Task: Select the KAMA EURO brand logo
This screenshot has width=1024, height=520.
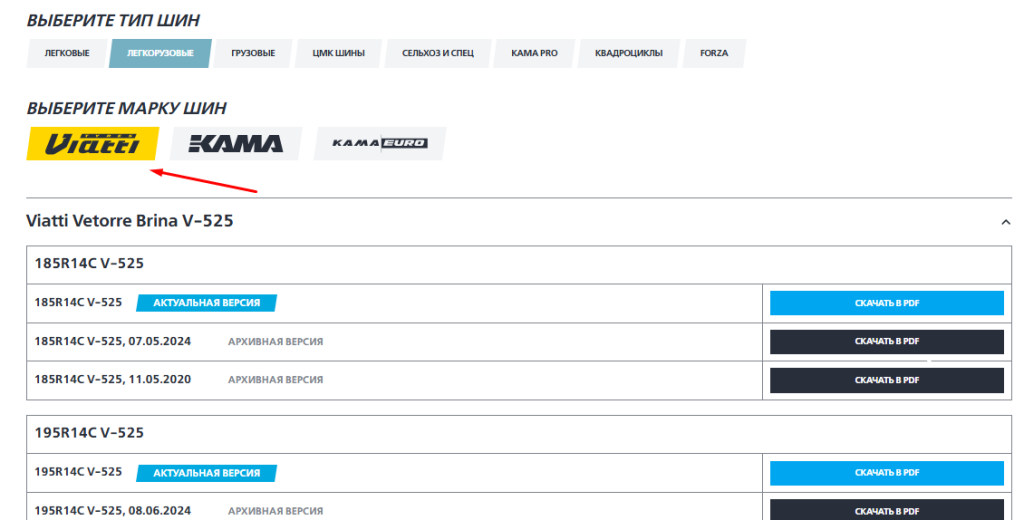Action: coord(380,143)
